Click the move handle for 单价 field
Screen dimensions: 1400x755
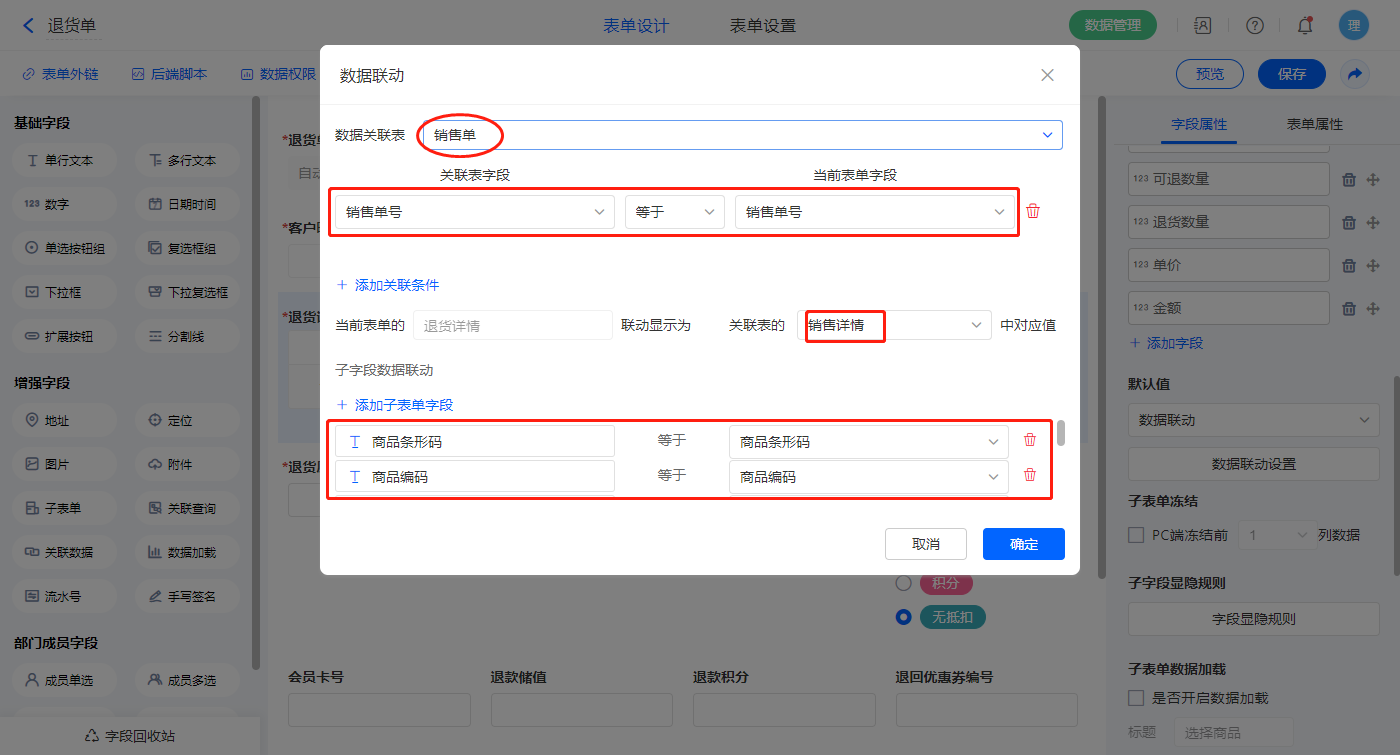click(x=1372, y=266)
